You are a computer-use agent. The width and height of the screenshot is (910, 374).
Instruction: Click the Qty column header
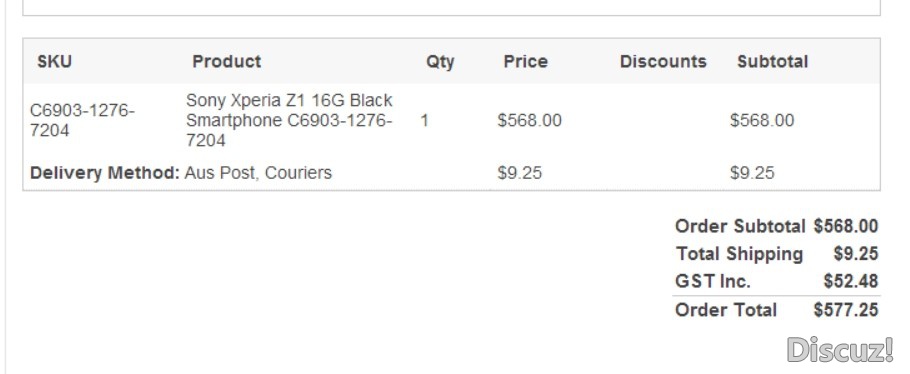pyautogui.click(x=440, y=62)
